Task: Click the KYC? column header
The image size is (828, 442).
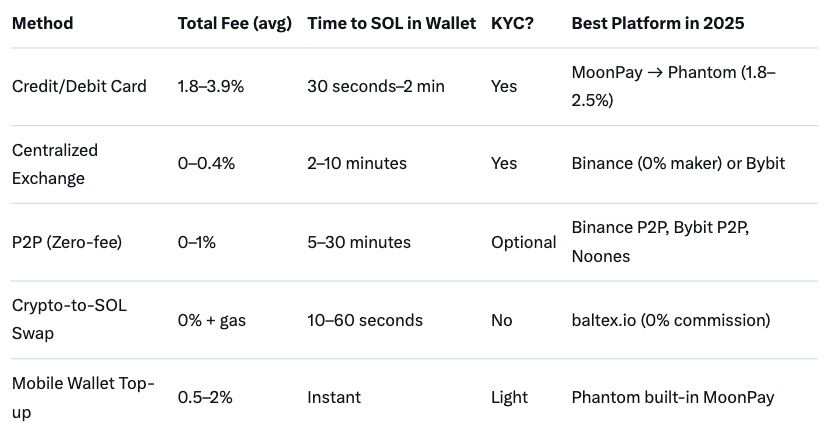Action: [x=512, y=23]
